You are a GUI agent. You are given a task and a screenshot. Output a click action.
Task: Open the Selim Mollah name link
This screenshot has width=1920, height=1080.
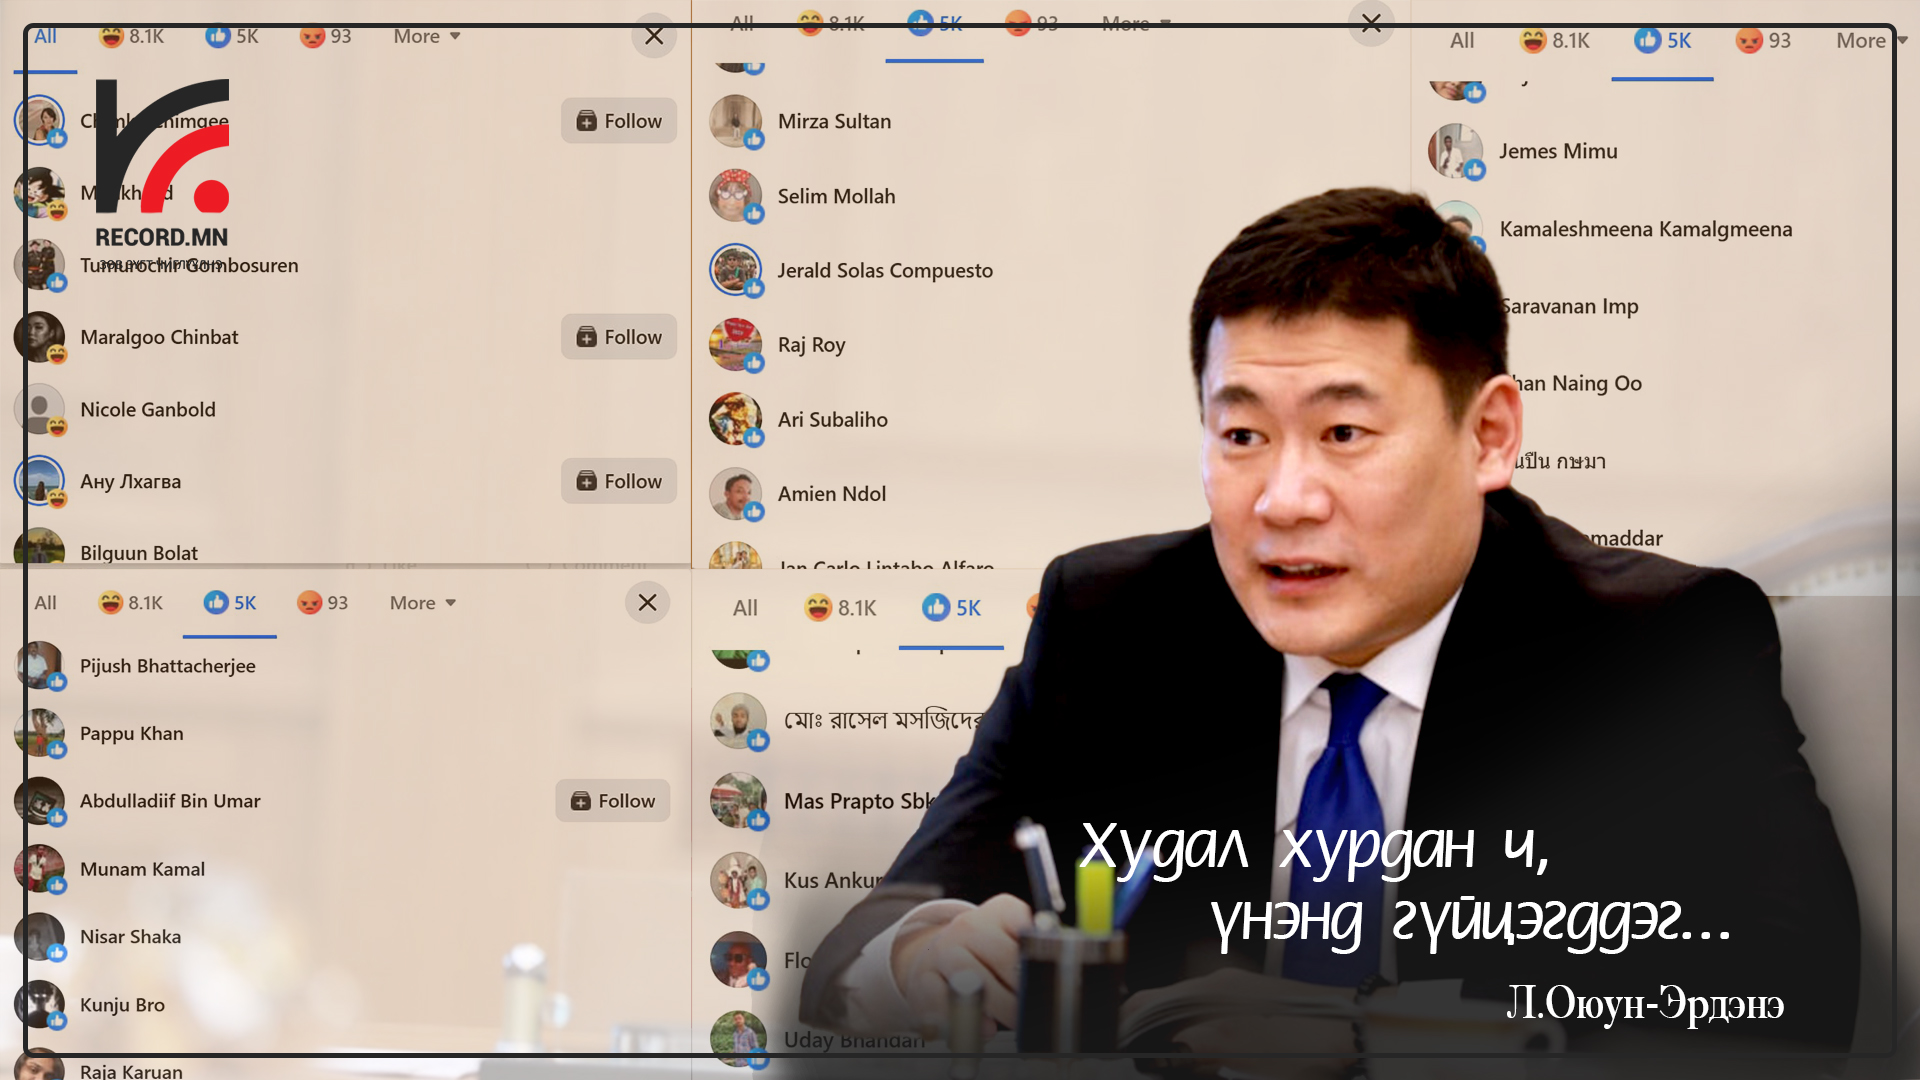[837, 196]
